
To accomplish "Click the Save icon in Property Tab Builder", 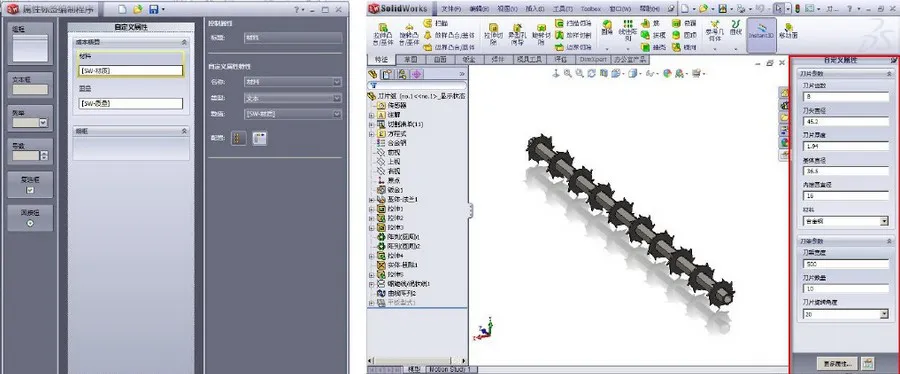I will pyautogui.click(x=153, y=9).
